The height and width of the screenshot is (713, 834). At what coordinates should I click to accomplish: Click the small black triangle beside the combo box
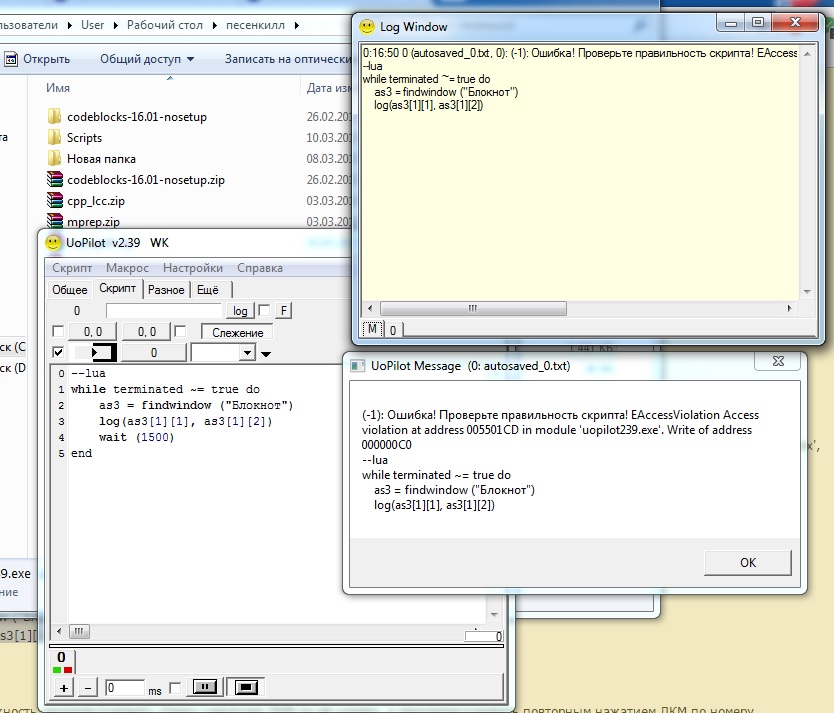click(x=265, y=353)
